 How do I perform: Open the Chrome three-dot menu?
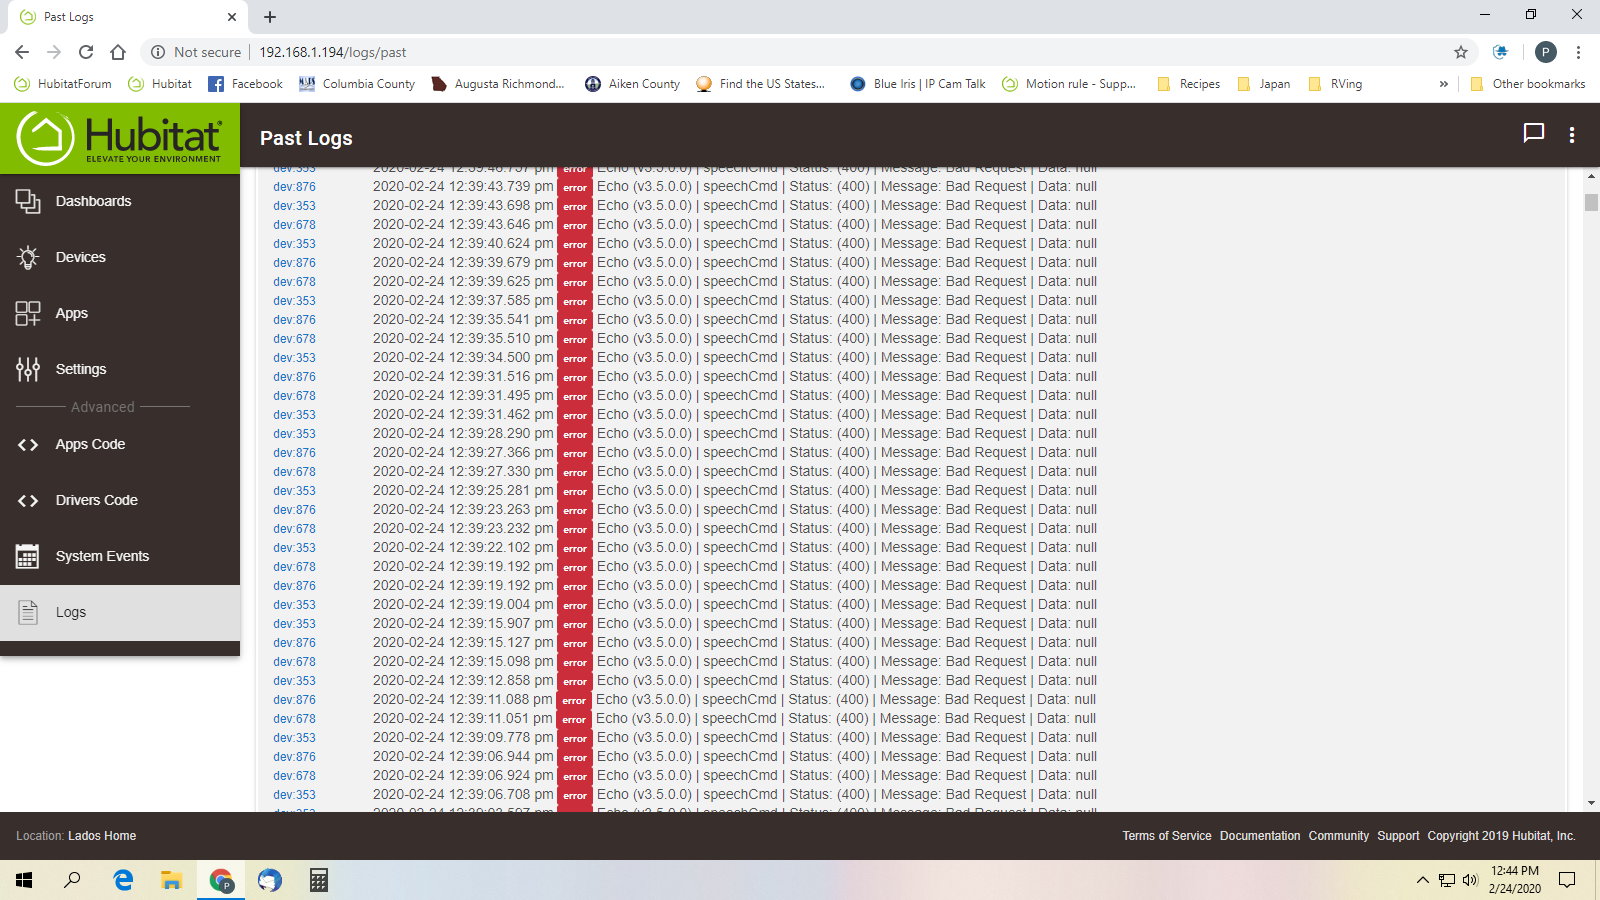click(1578, 52)
